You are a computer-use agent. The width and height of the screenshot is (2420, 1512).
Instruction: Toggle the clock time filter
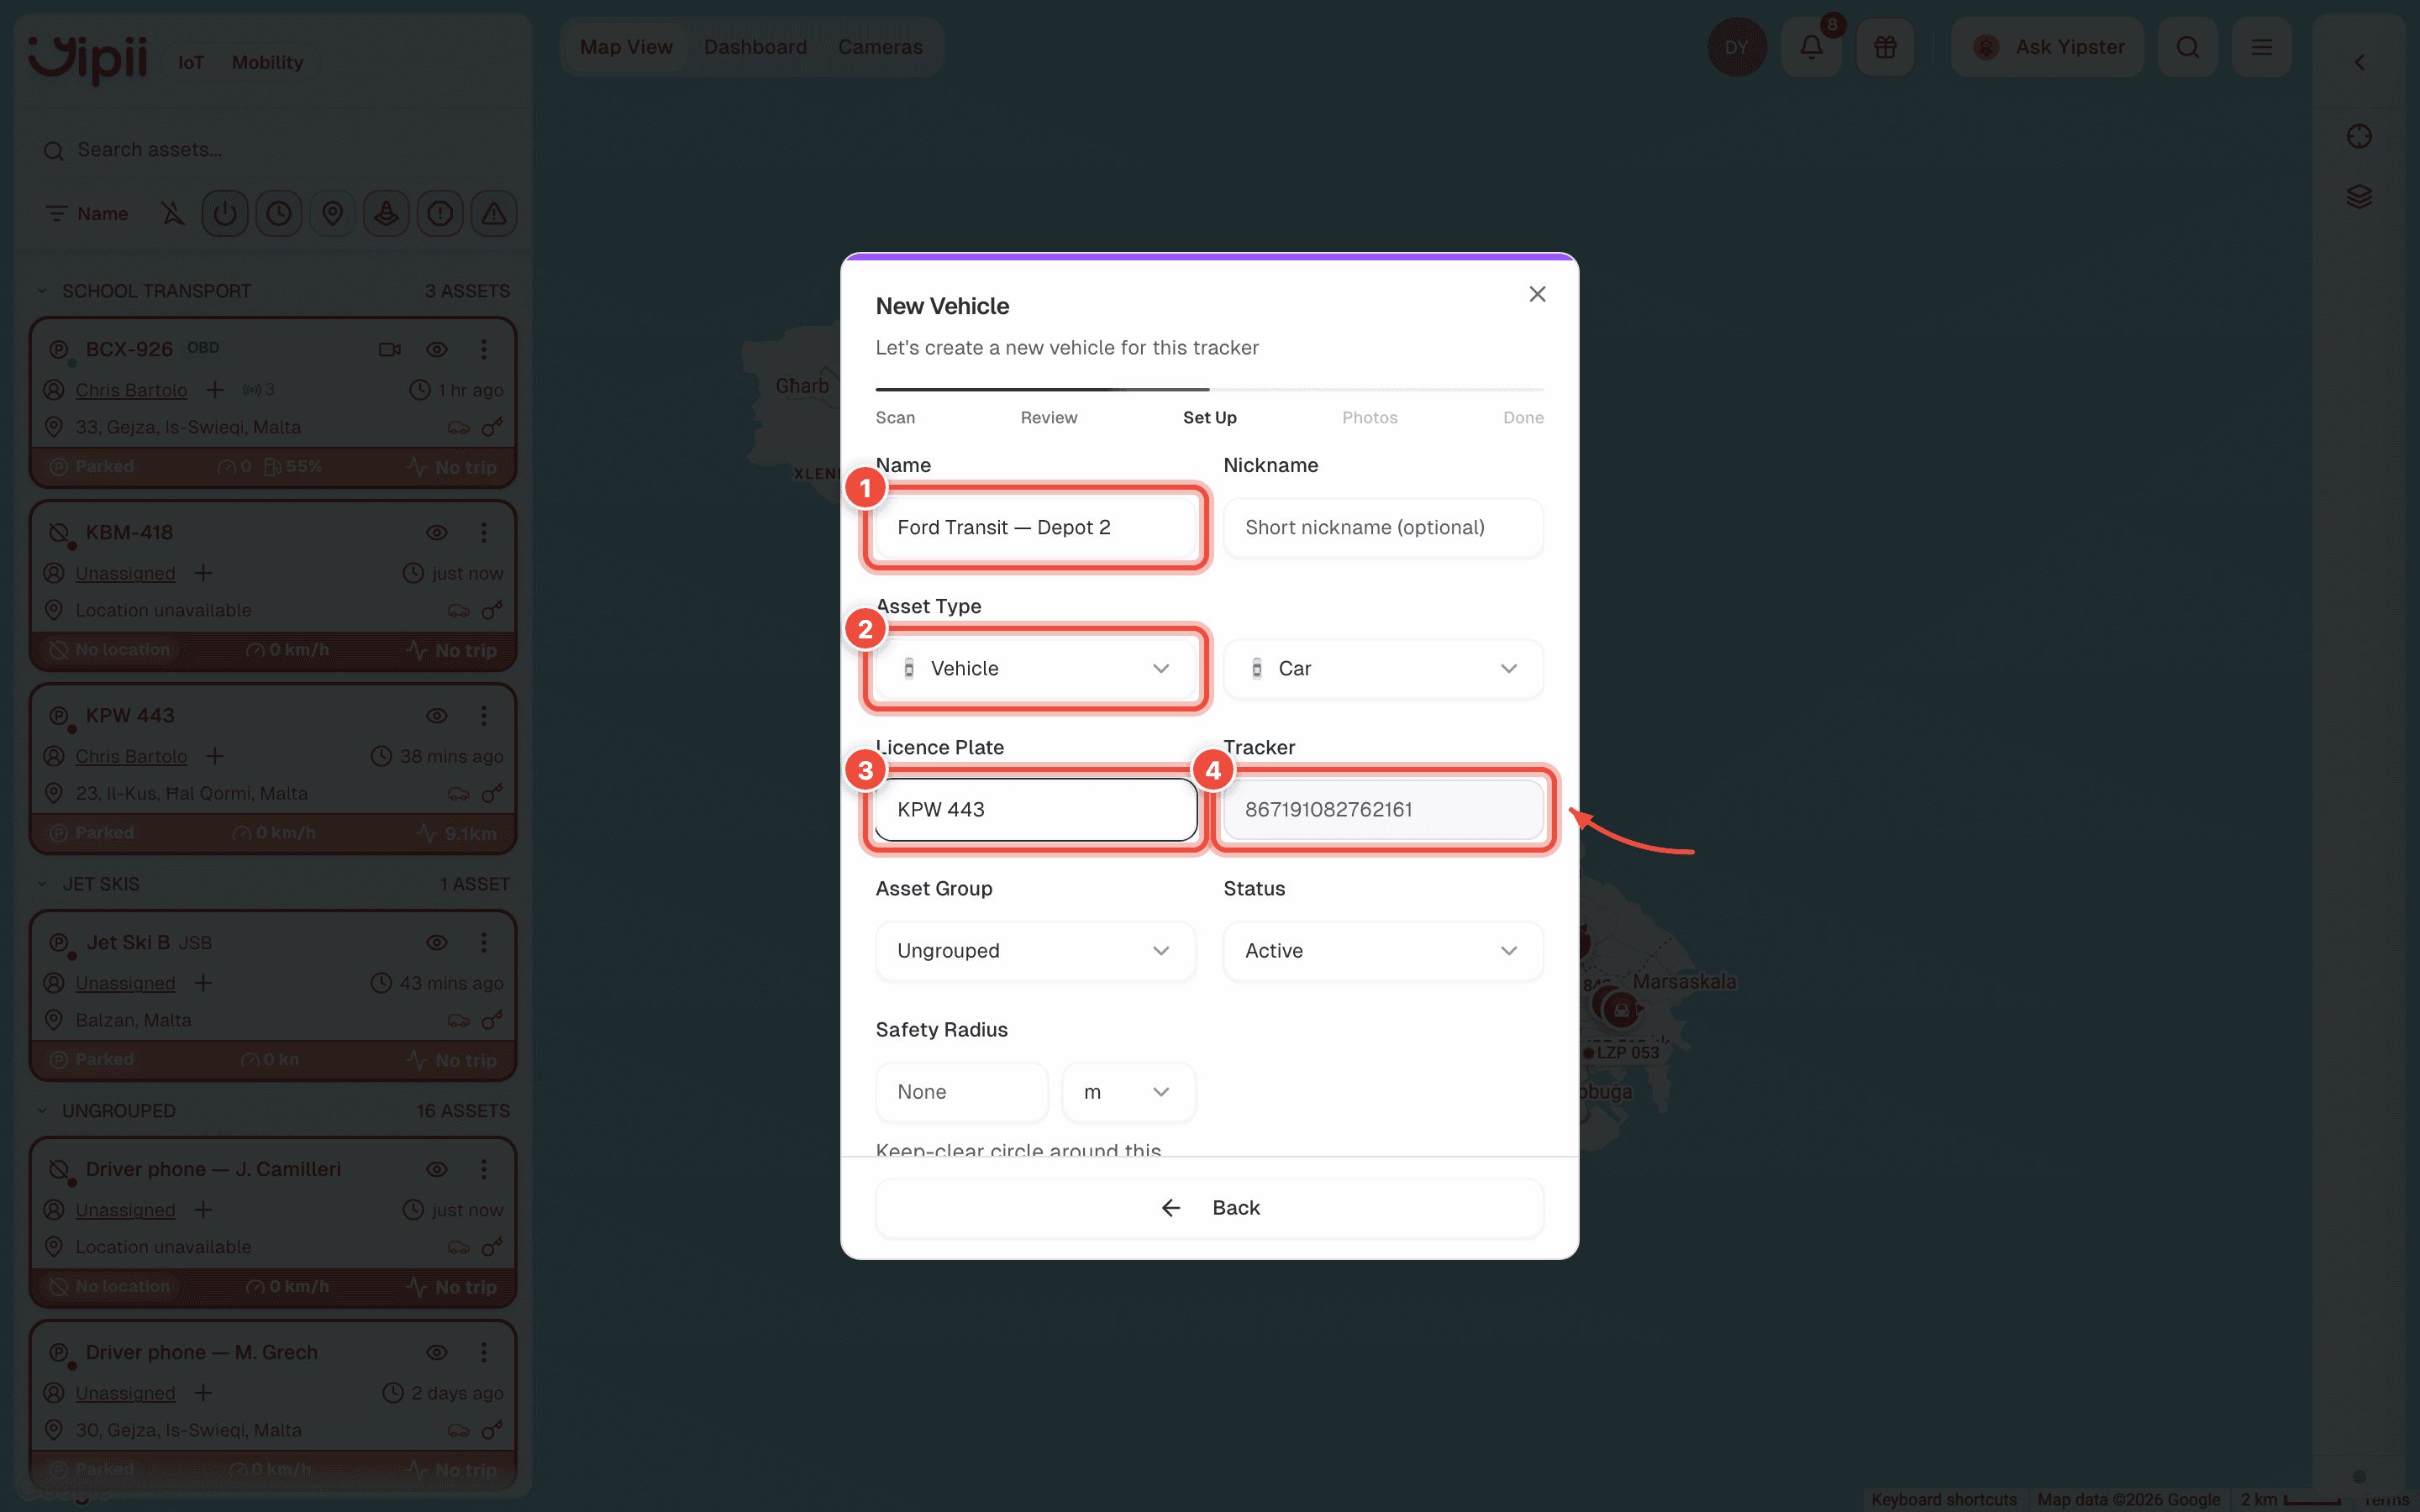click(279, 213)
